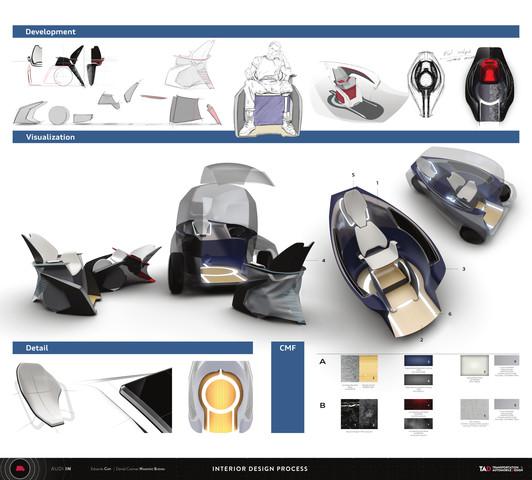Click the red circular logo in footer

17,469
